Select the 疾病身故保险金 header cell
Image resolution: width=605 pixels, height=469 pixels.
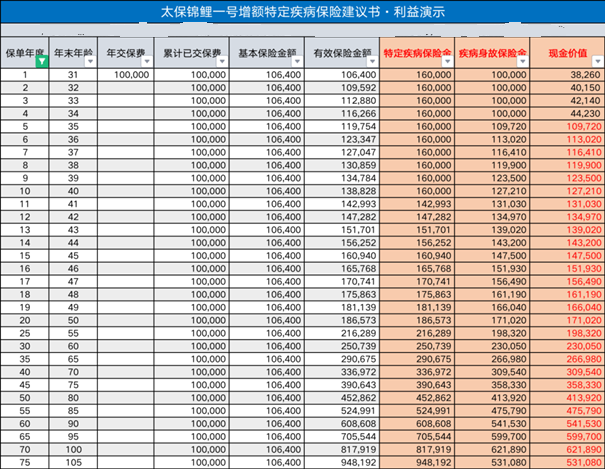pyautogui.click(x=492, y=53)
